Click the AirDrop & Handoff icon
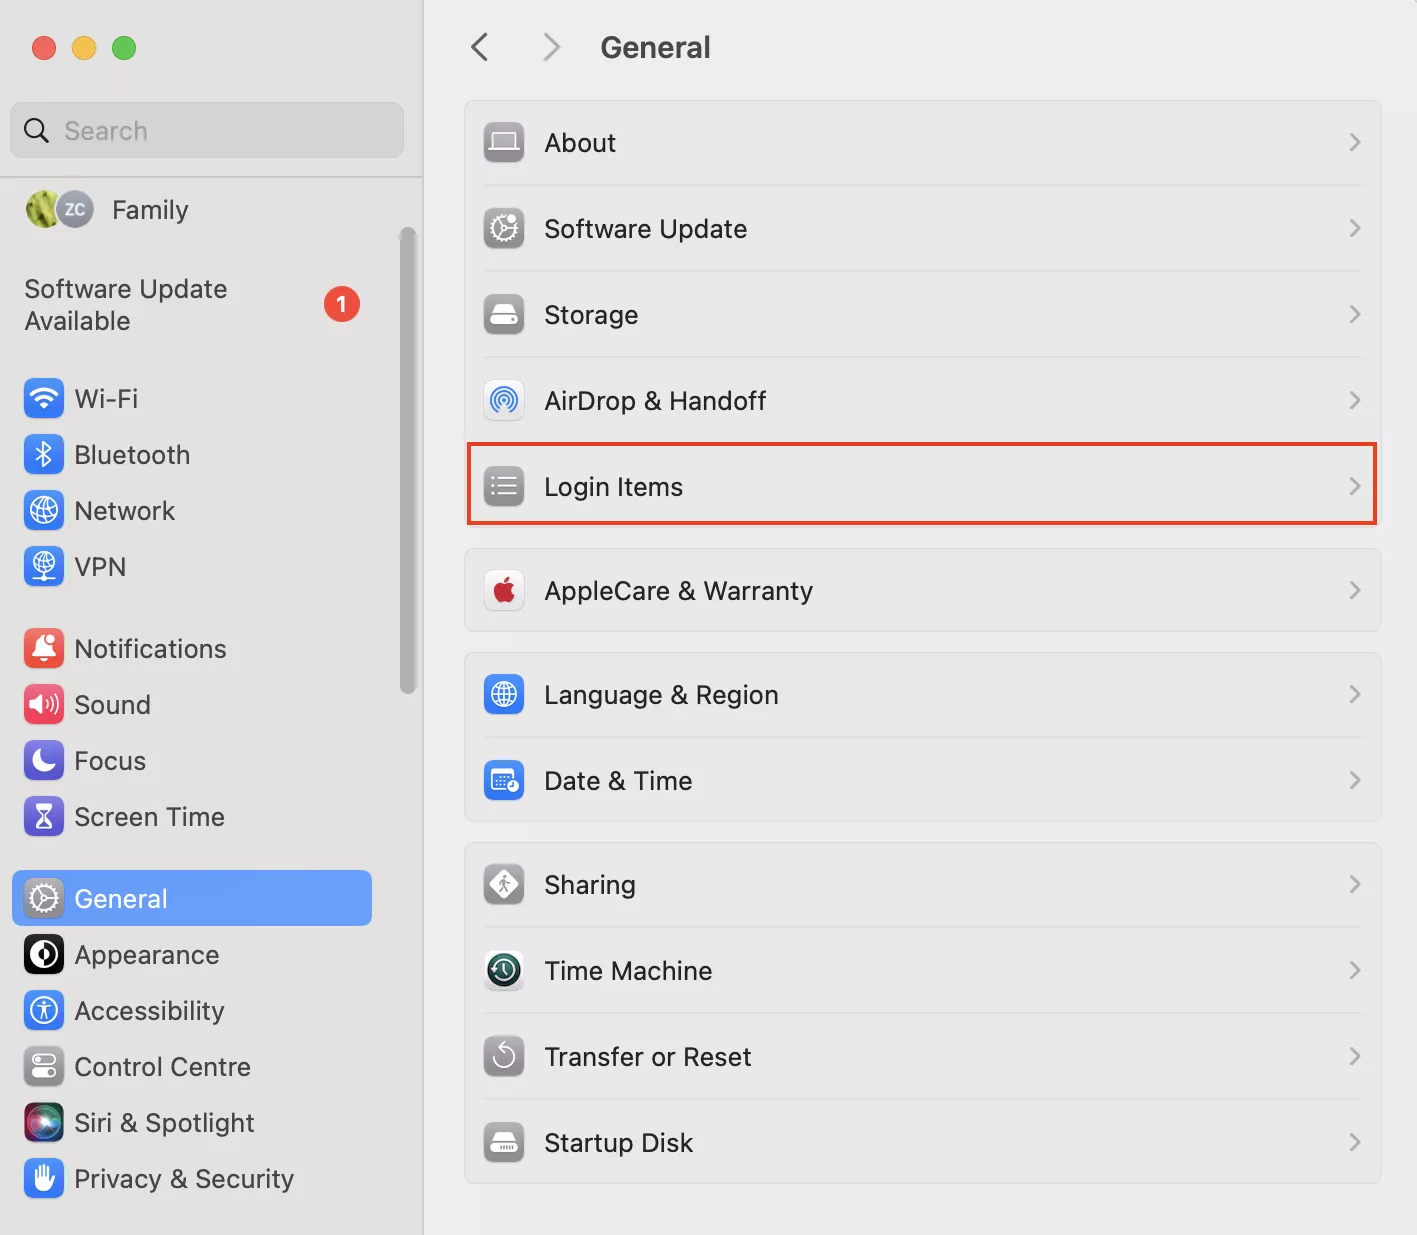 click(504, 401)
